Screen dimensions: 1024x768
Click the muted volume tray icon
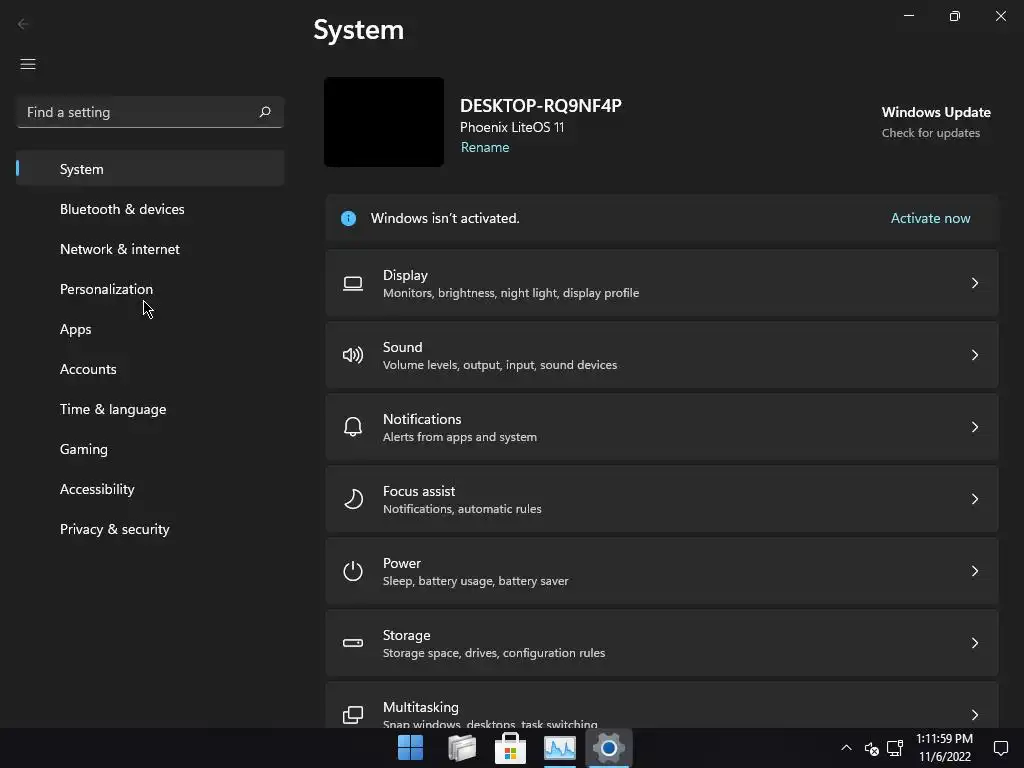tap(871, 748)
